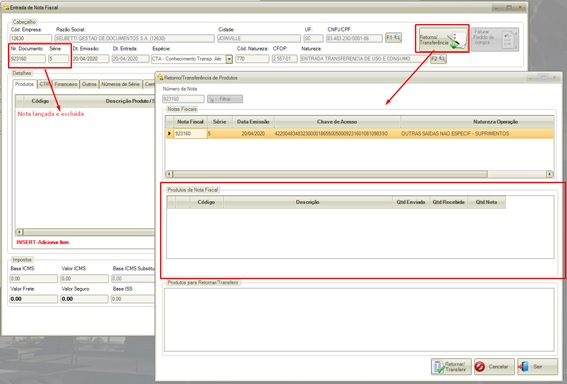Click the 20/04/2020 emission date cell
Viewport: 567px width, 384px height.
click(253, 133)
